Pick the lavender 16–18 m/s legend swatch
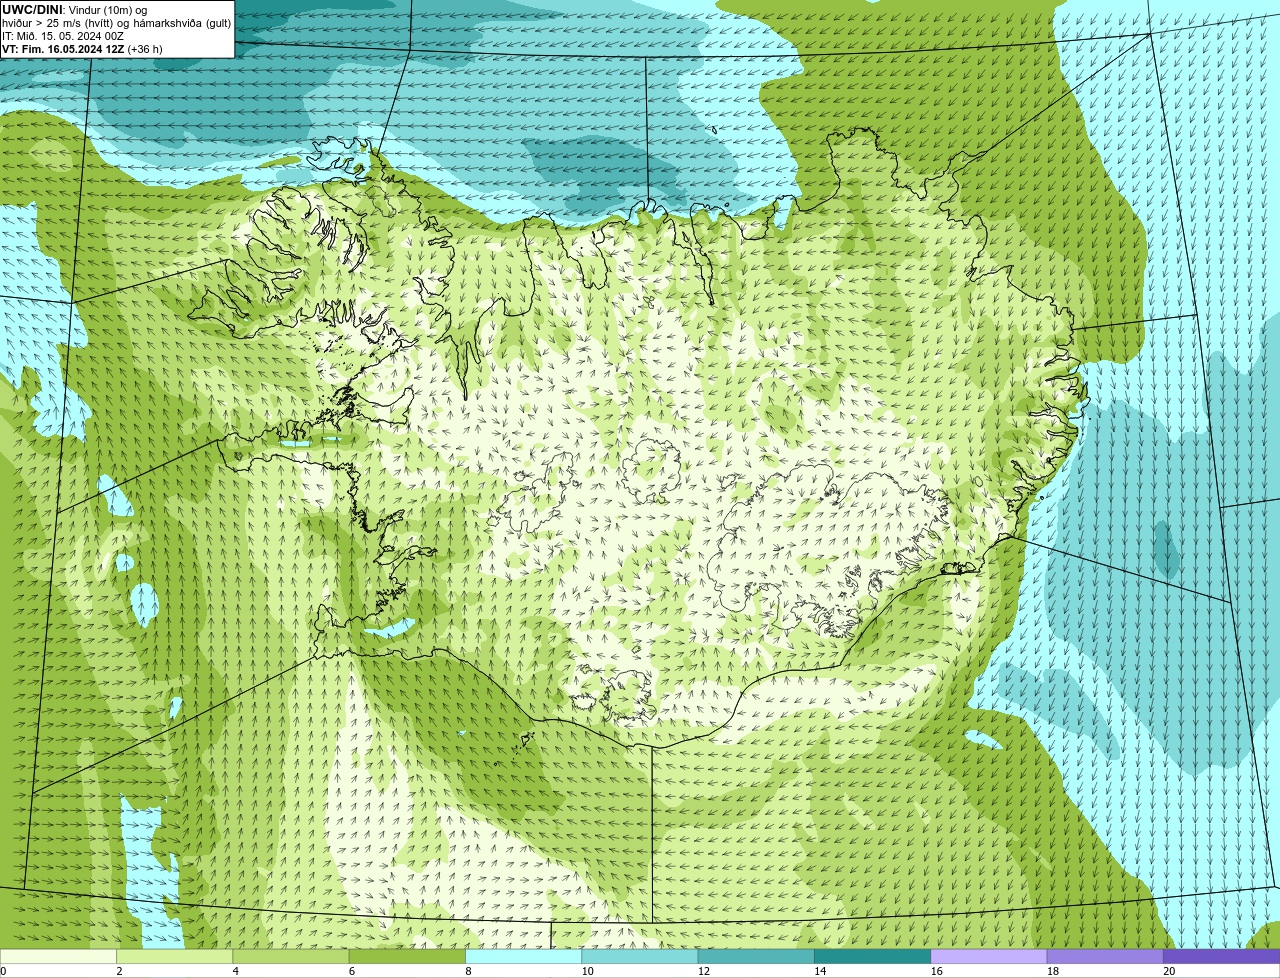Screen dimensions: 1280x978 [x=989, y=956]
